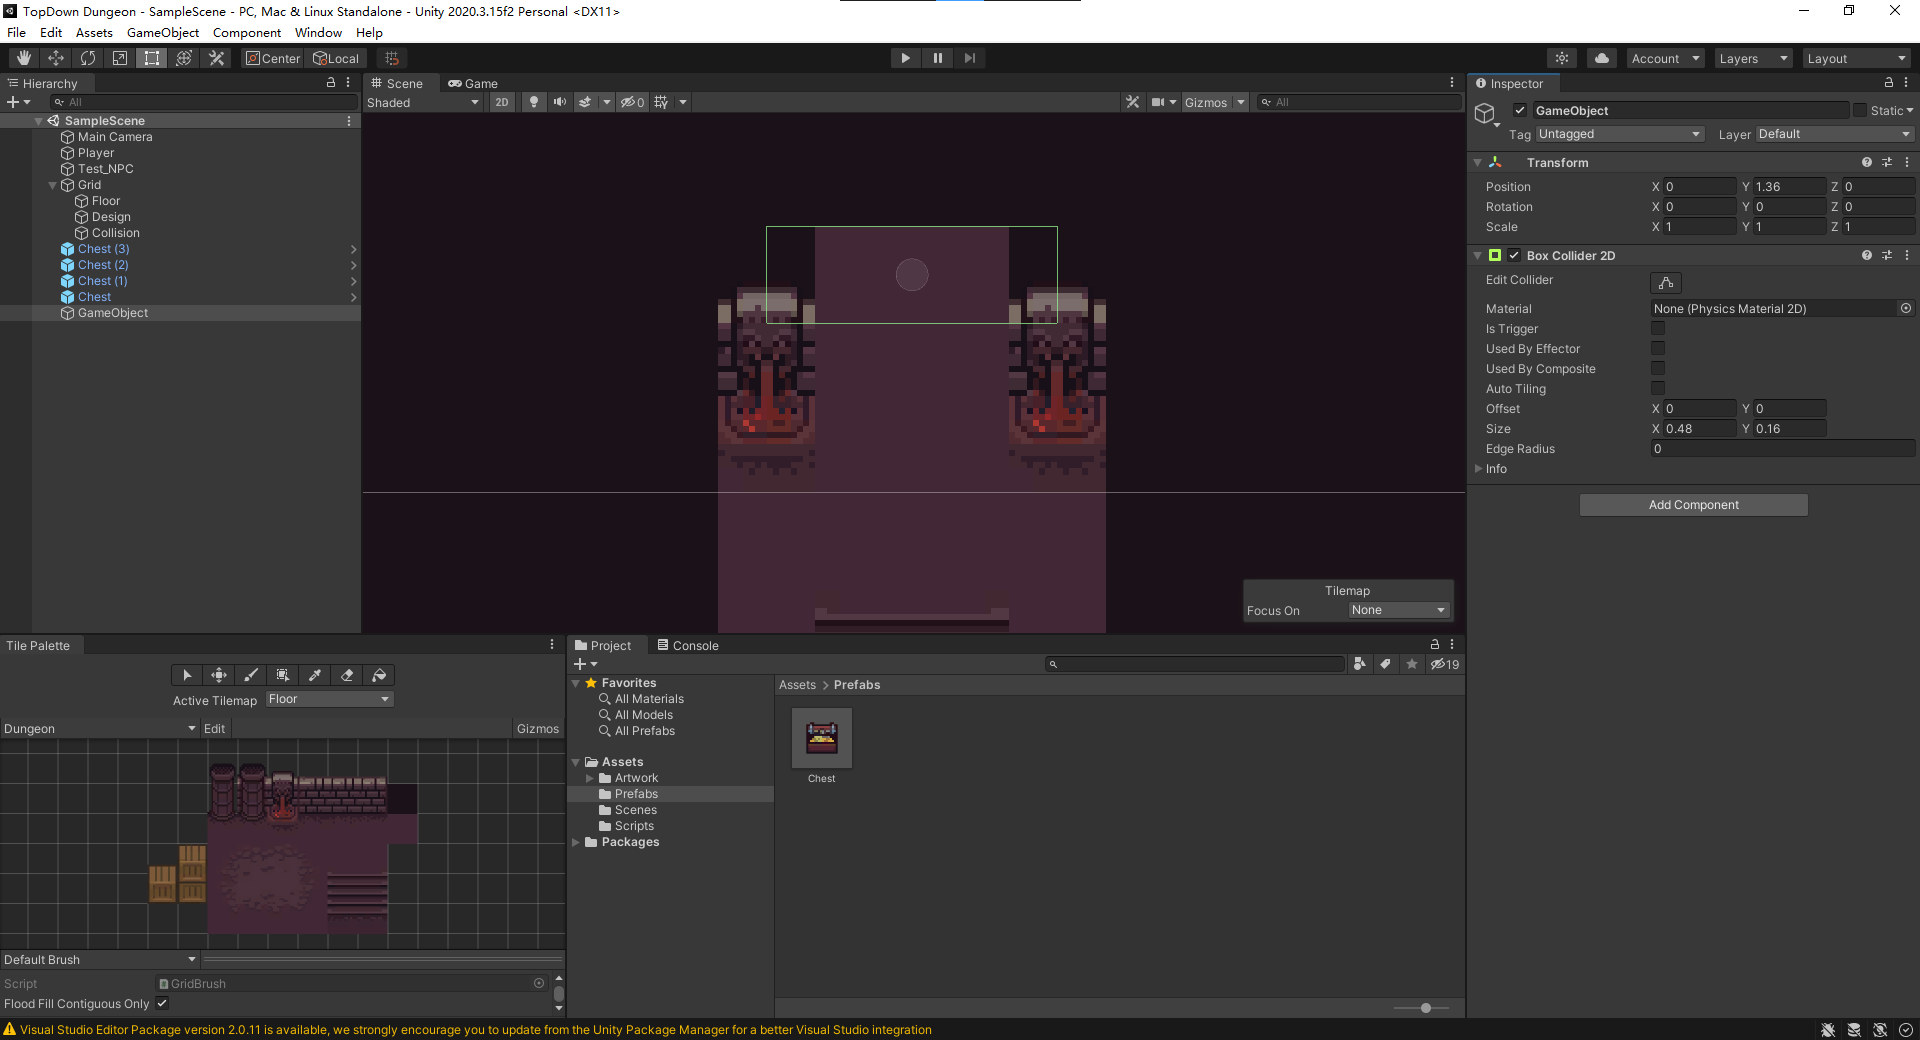
Task: Adjust the Project asset size slider
Action: coord(1425,1008)
